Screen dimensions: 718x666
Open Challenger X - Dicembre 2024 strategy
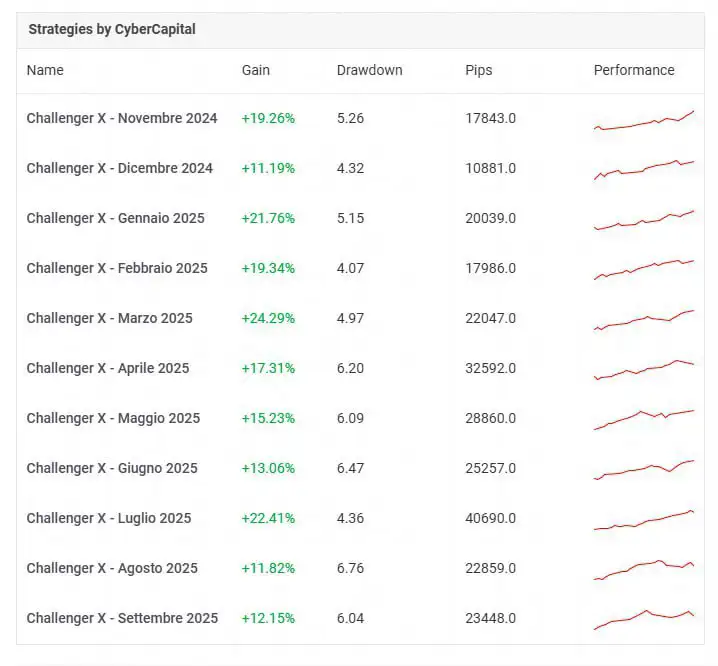pyautogui.click(x=119, y=168)
